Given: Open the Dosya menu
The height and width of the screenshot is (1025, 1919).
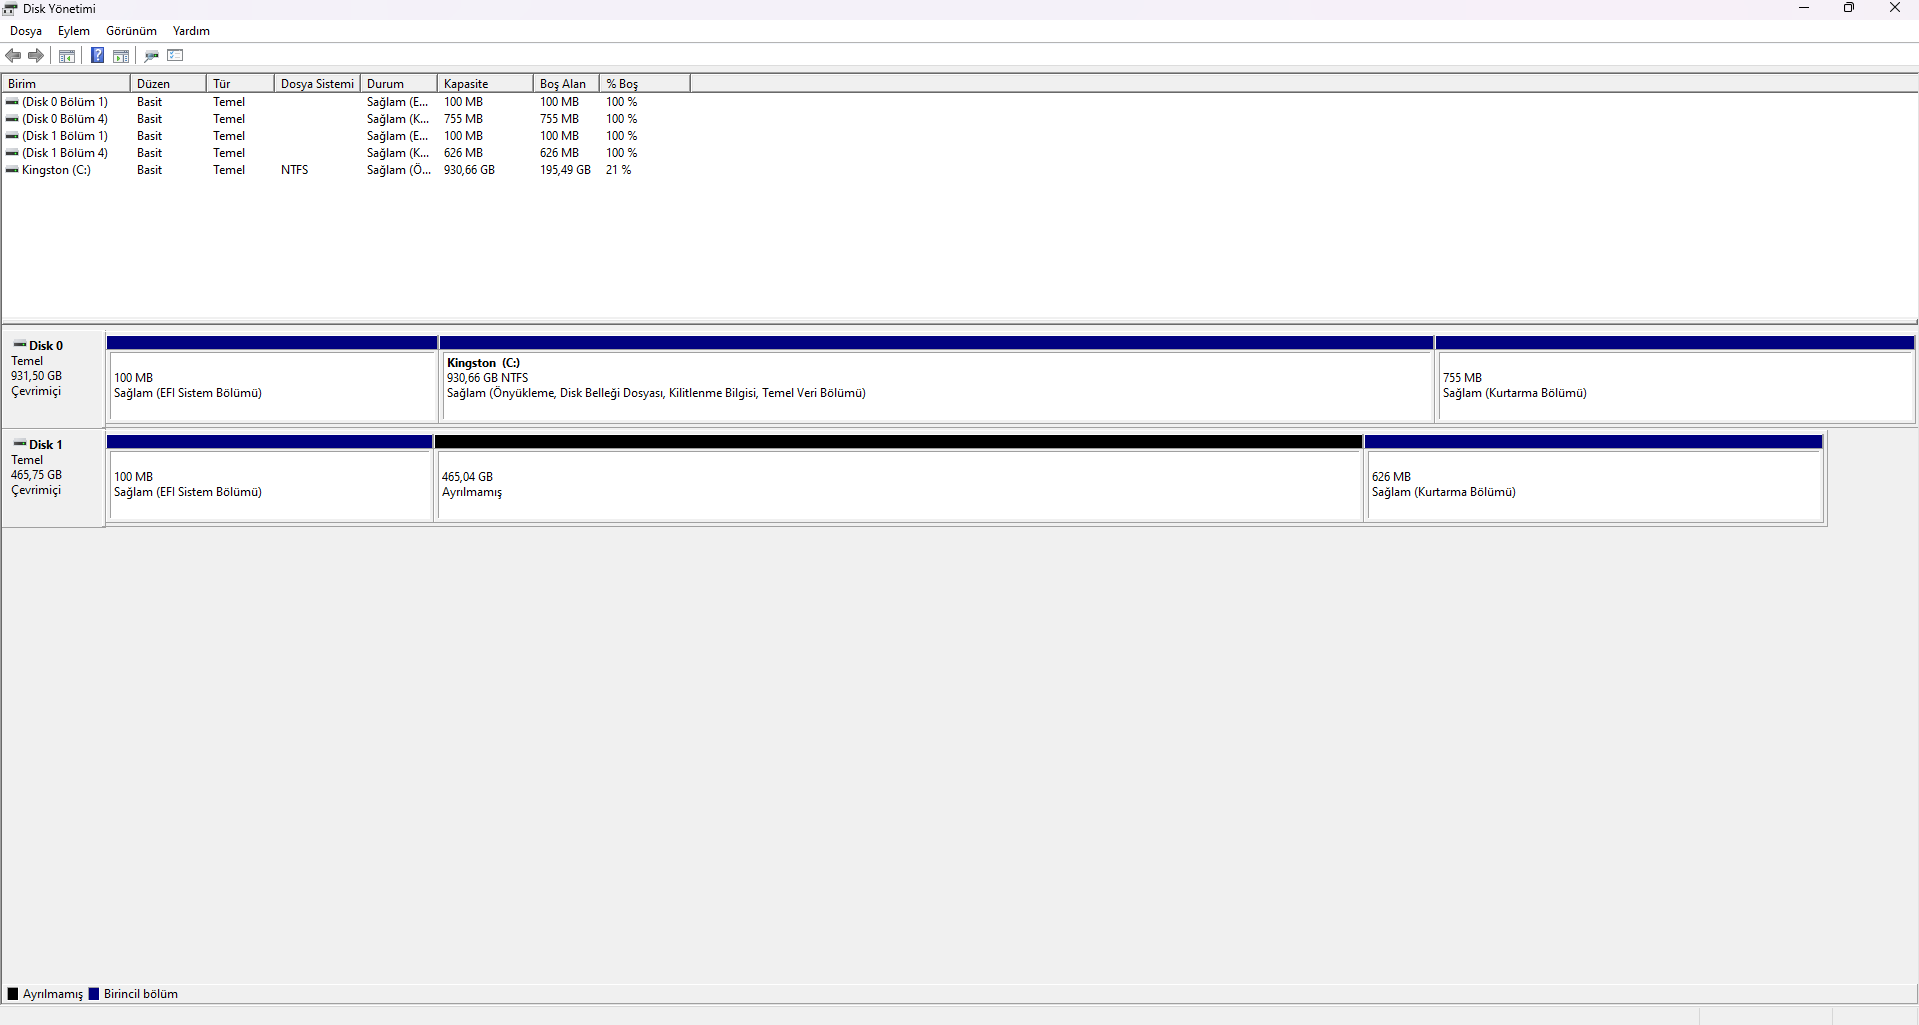Looking at the screenshot, I should [26, 31].
